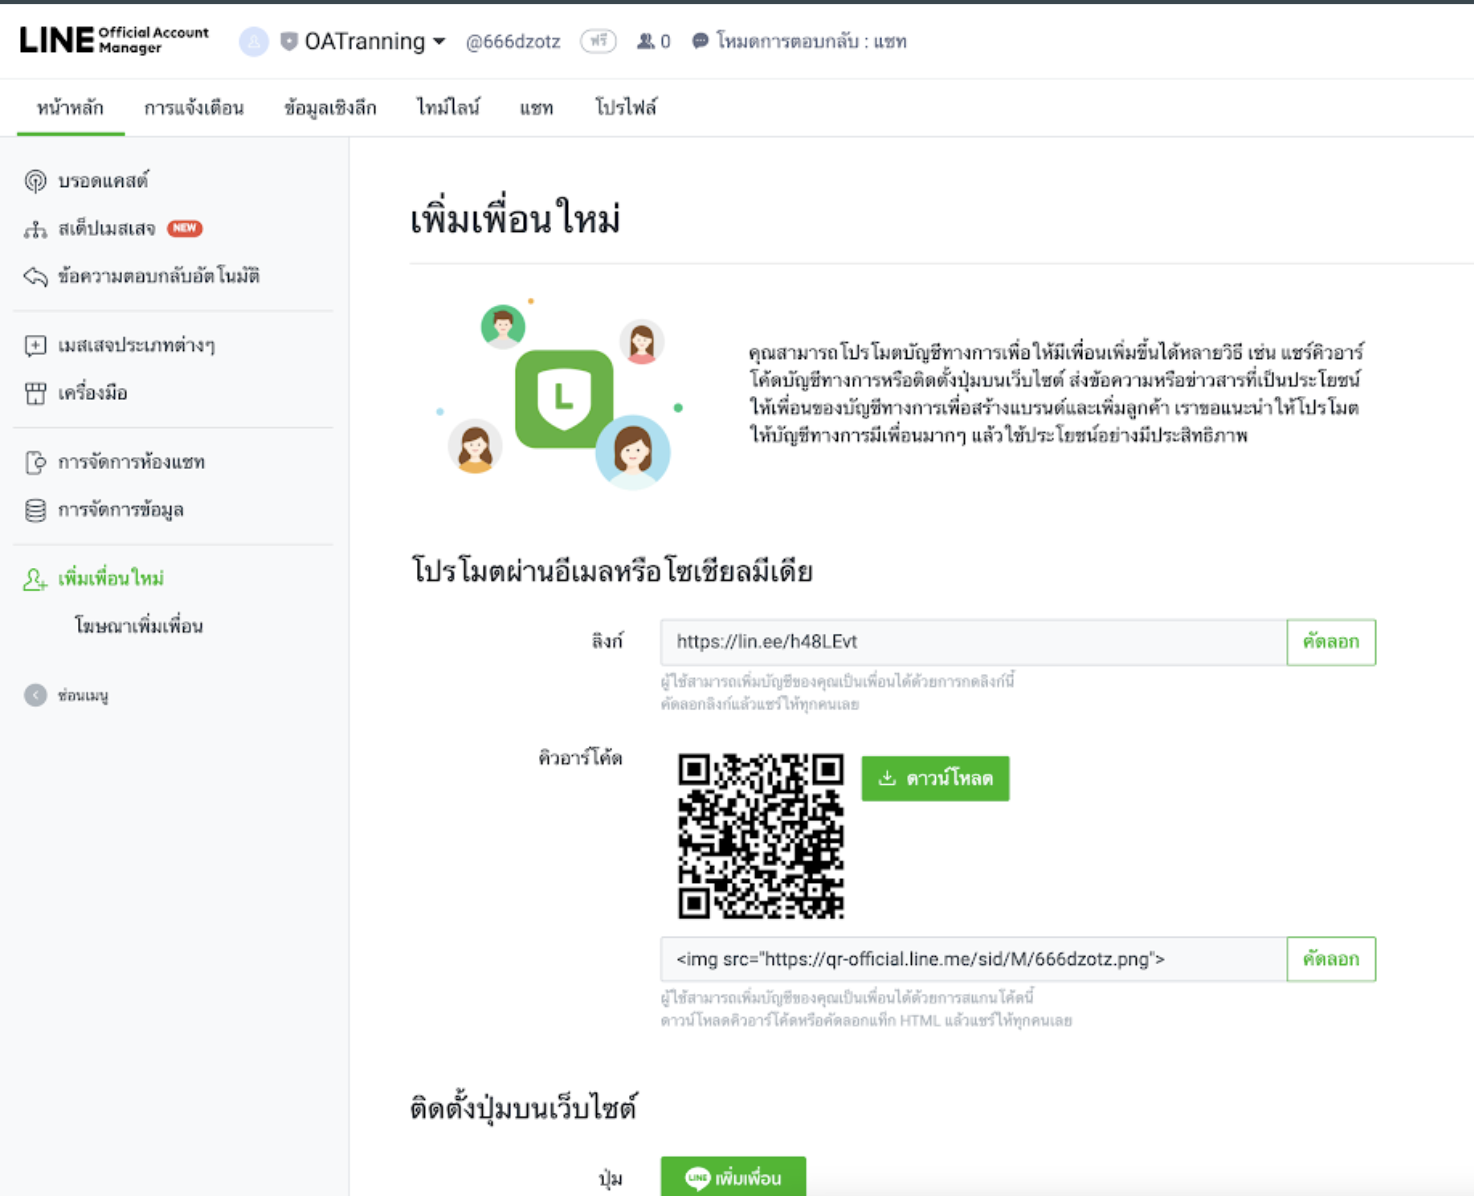Open การจัดการข้อมูล in the sidebar
The width and height of the screenshot is (1474, 1196).
pos(120,510)
